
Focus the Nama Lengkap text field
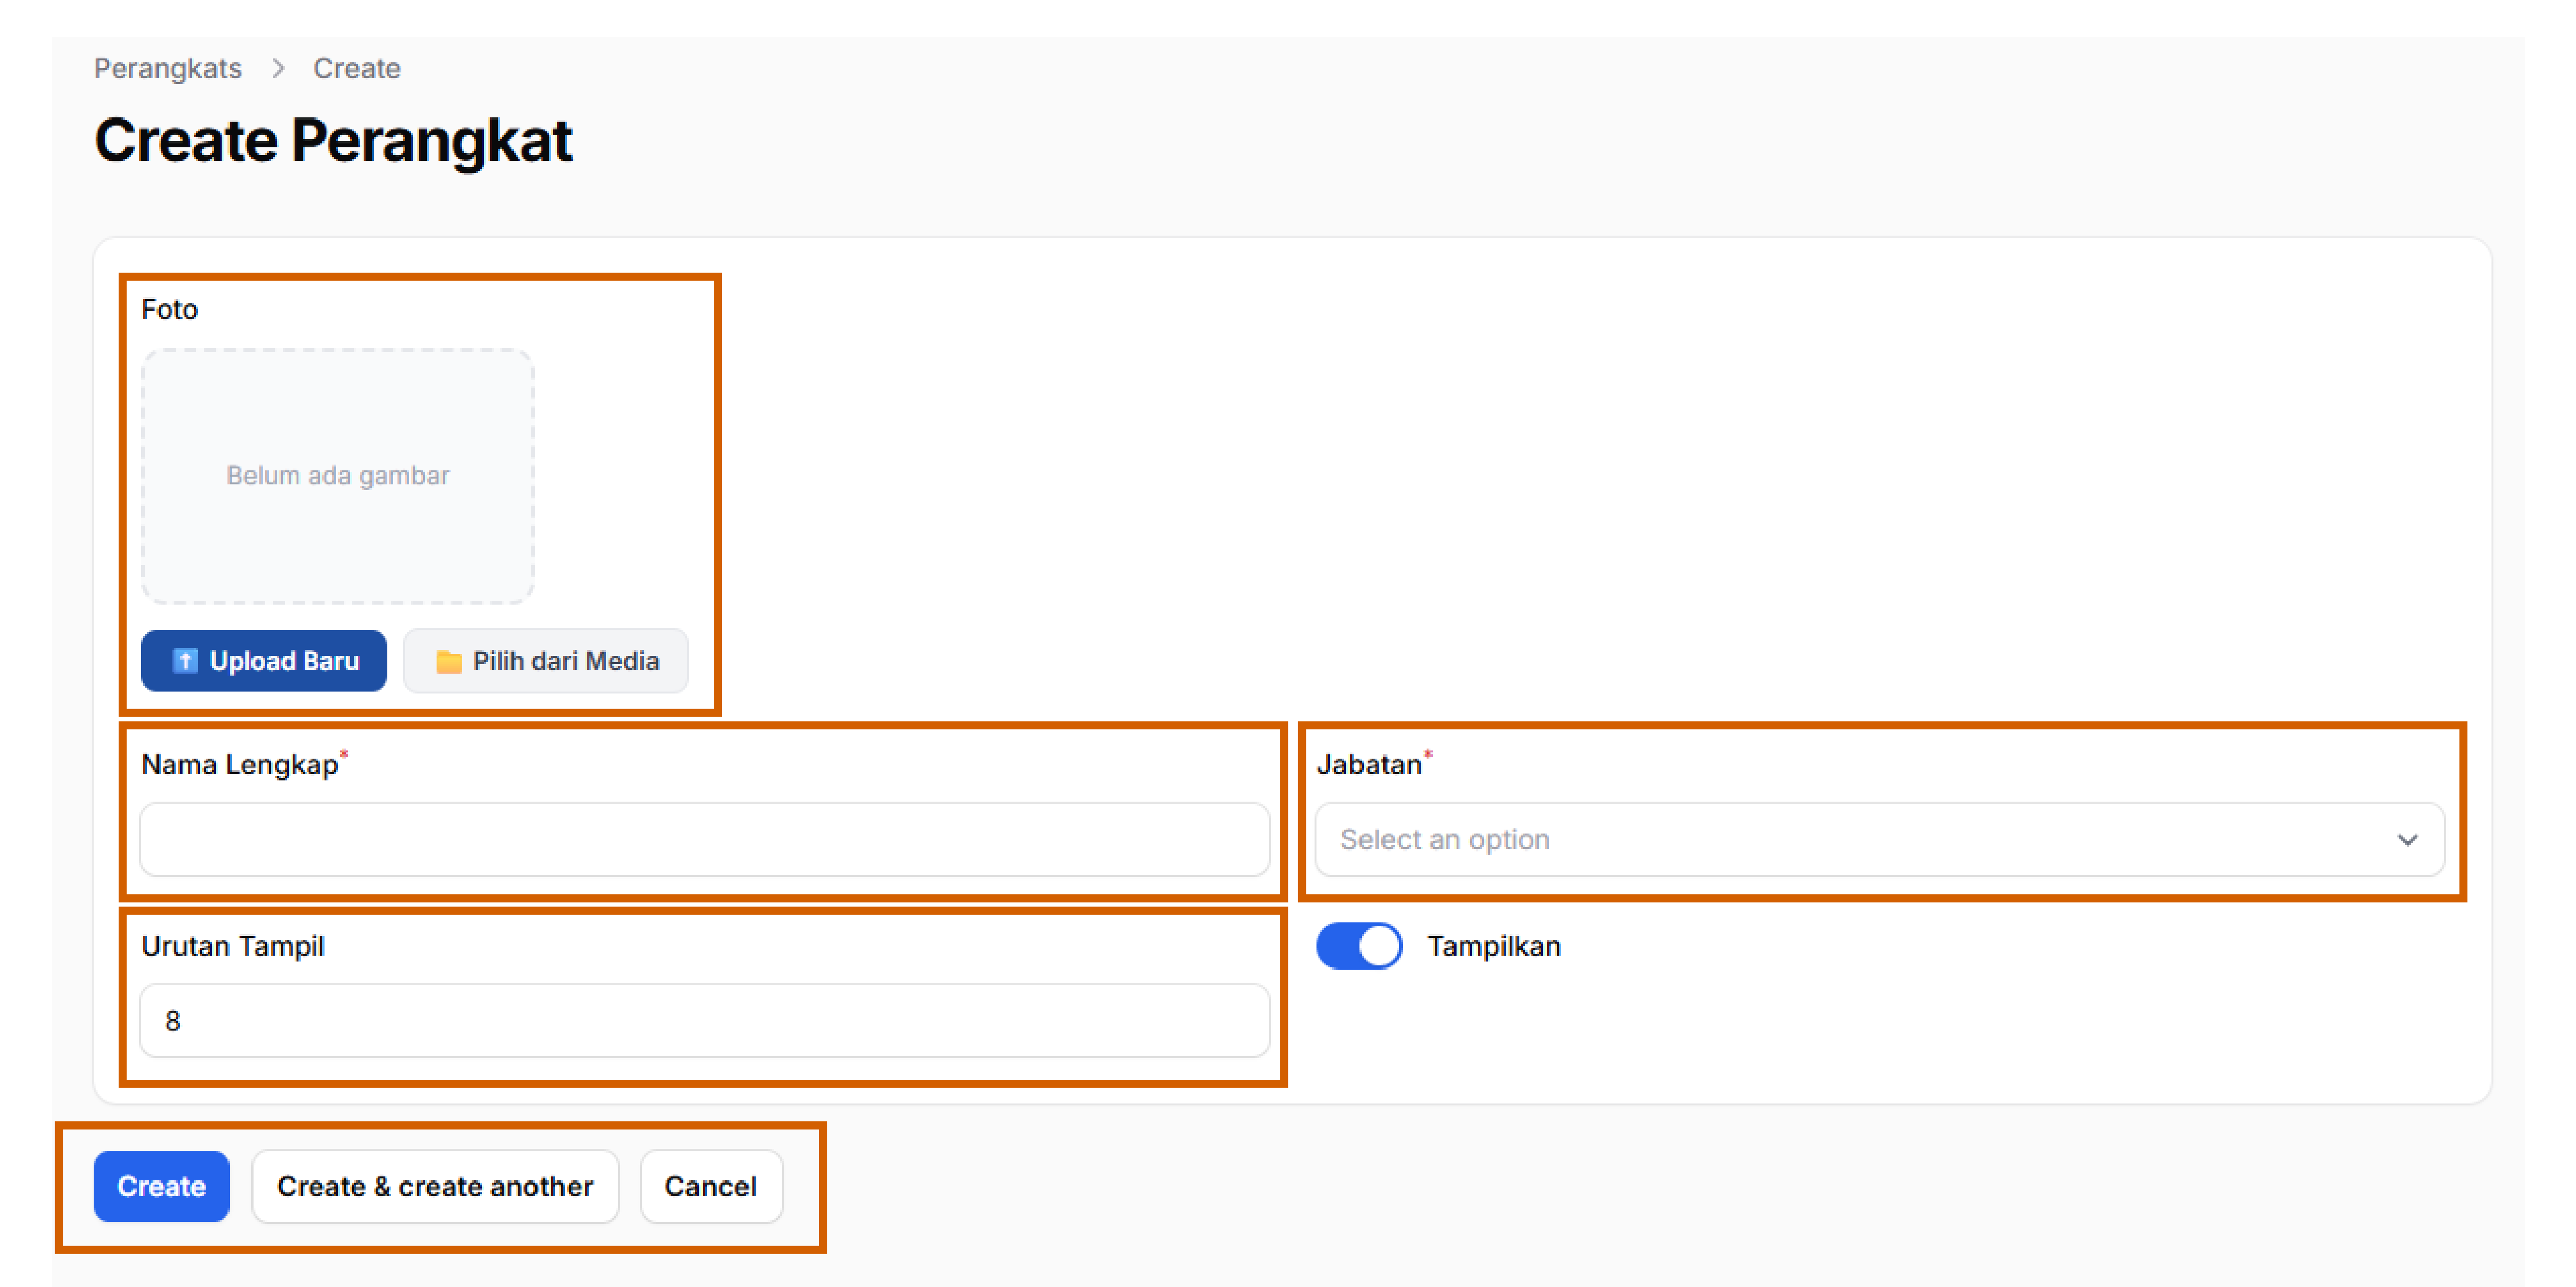(x=705, y=839)
